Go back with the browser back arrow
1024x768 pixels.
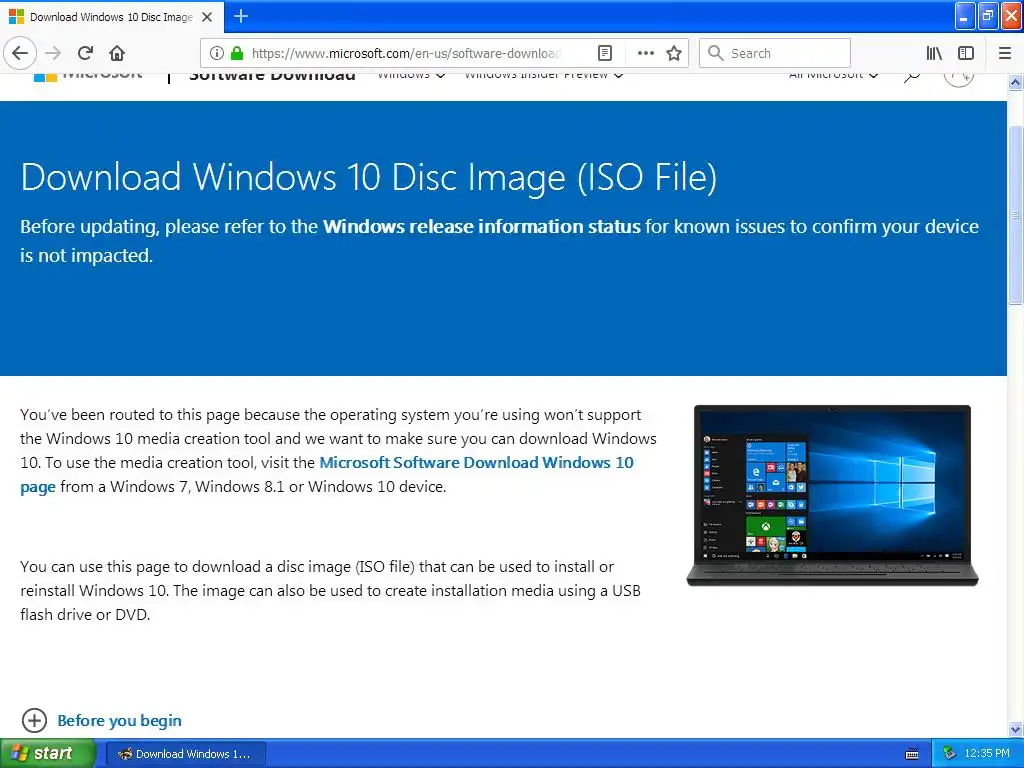point(20,53)
